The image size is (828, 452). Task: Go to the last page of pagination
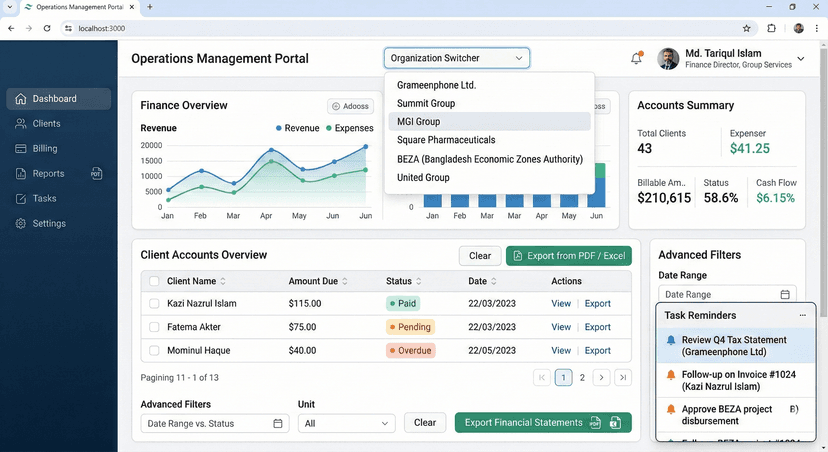coord(623,377)
